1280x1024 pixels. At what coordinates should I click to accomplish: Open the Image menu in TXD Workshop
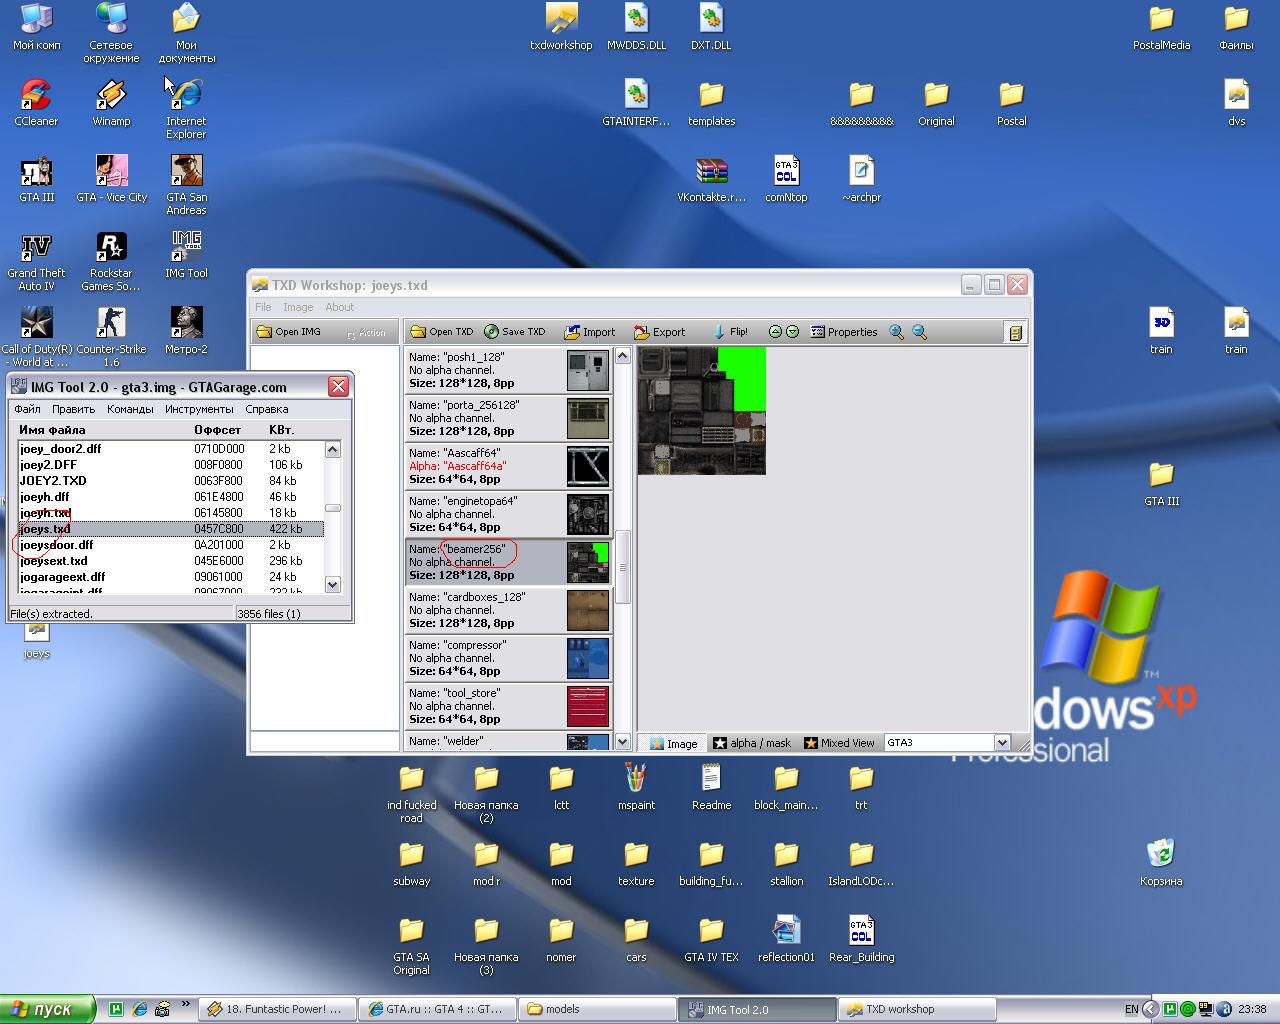click(298, 307)
